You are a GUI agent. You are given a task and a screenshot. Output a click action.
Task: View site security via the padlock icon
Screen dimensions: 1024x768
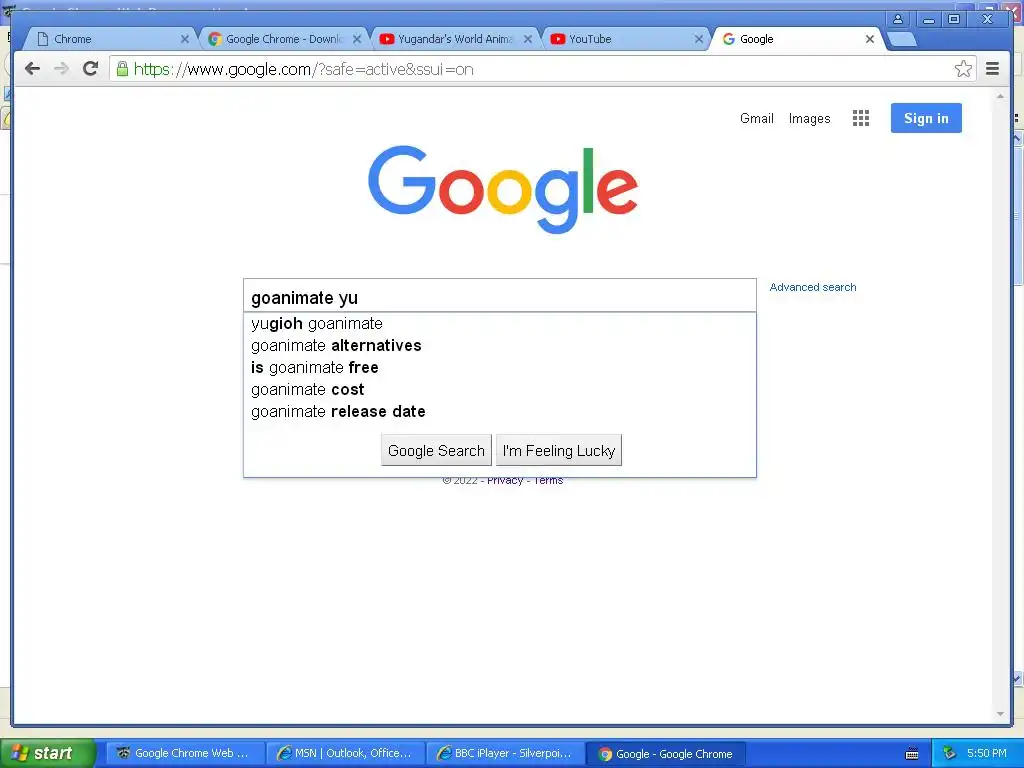point(122,69)
